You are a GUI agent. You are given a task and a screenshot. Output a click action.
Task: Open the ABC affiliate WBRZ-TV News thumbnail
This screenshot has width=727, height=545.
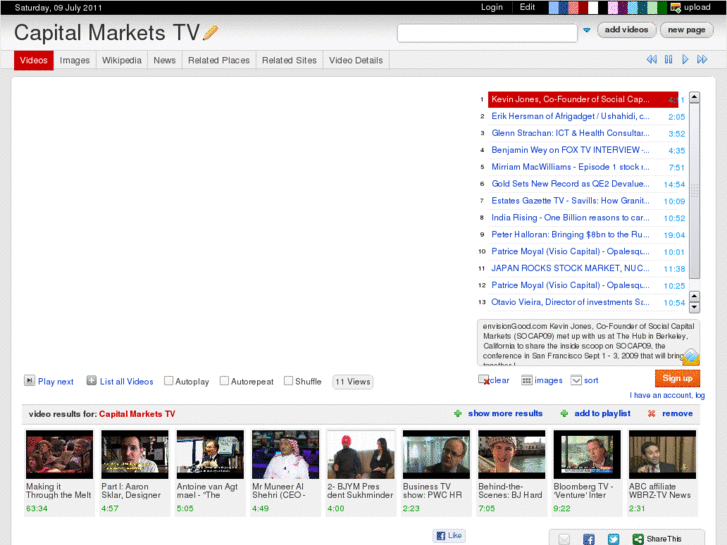[x=662, y=454]
